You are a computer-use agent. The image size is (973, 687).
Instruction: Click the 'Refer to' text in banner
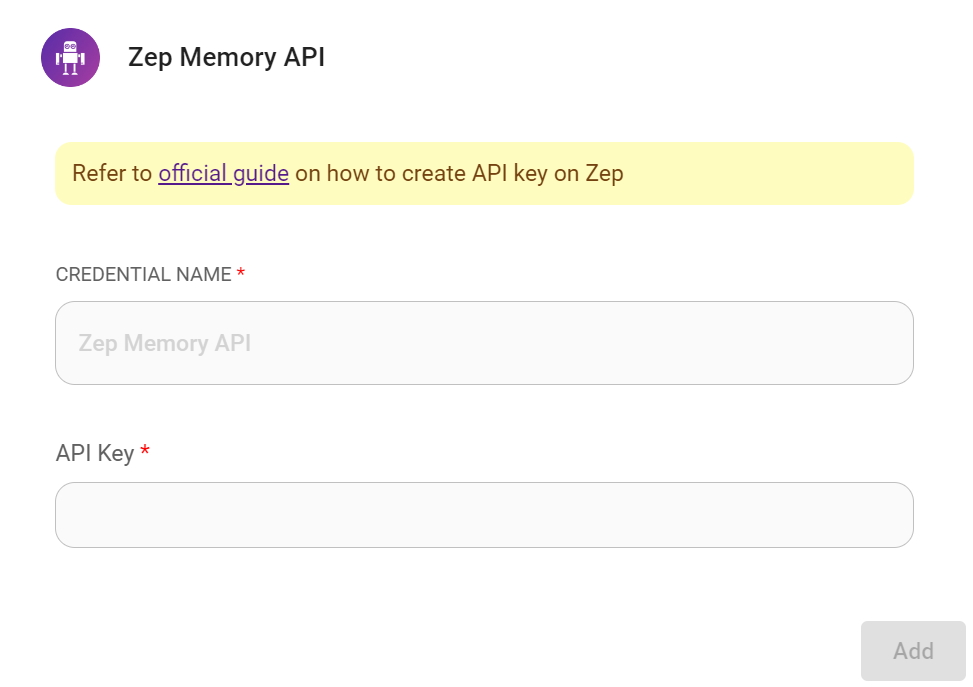click(112, 173)
